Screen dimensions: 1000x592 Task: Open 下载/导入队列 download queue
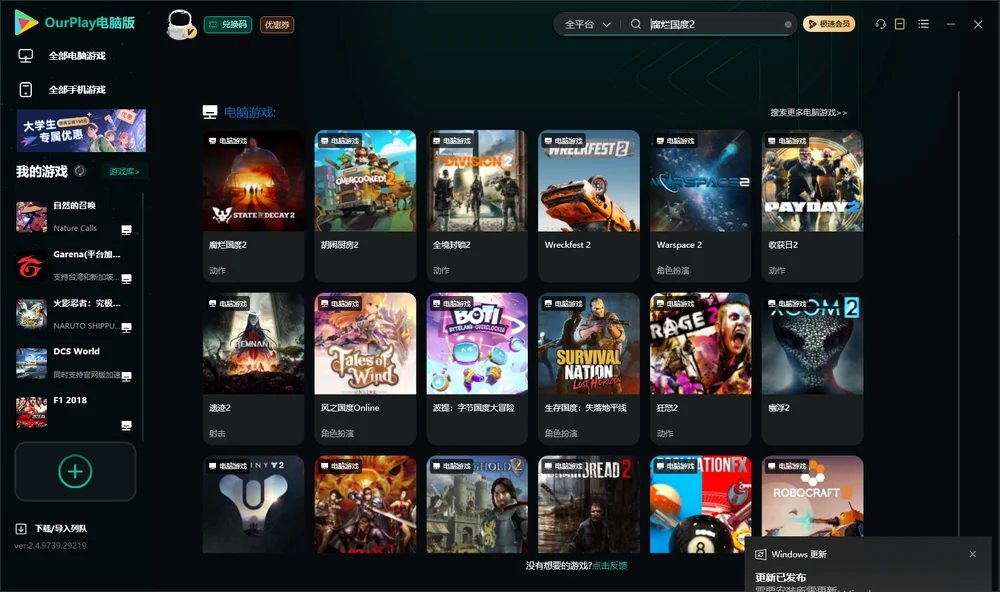pos(52,529)
